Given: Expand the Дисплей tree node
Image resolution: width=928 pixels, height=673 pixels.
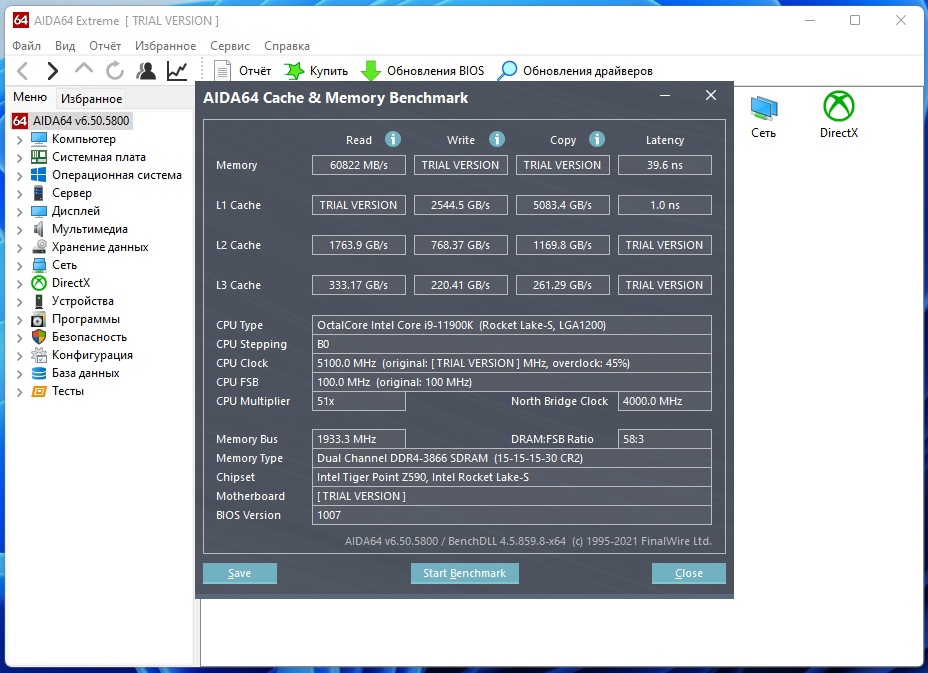Looking at the screenshot, I should coord(20,212).
